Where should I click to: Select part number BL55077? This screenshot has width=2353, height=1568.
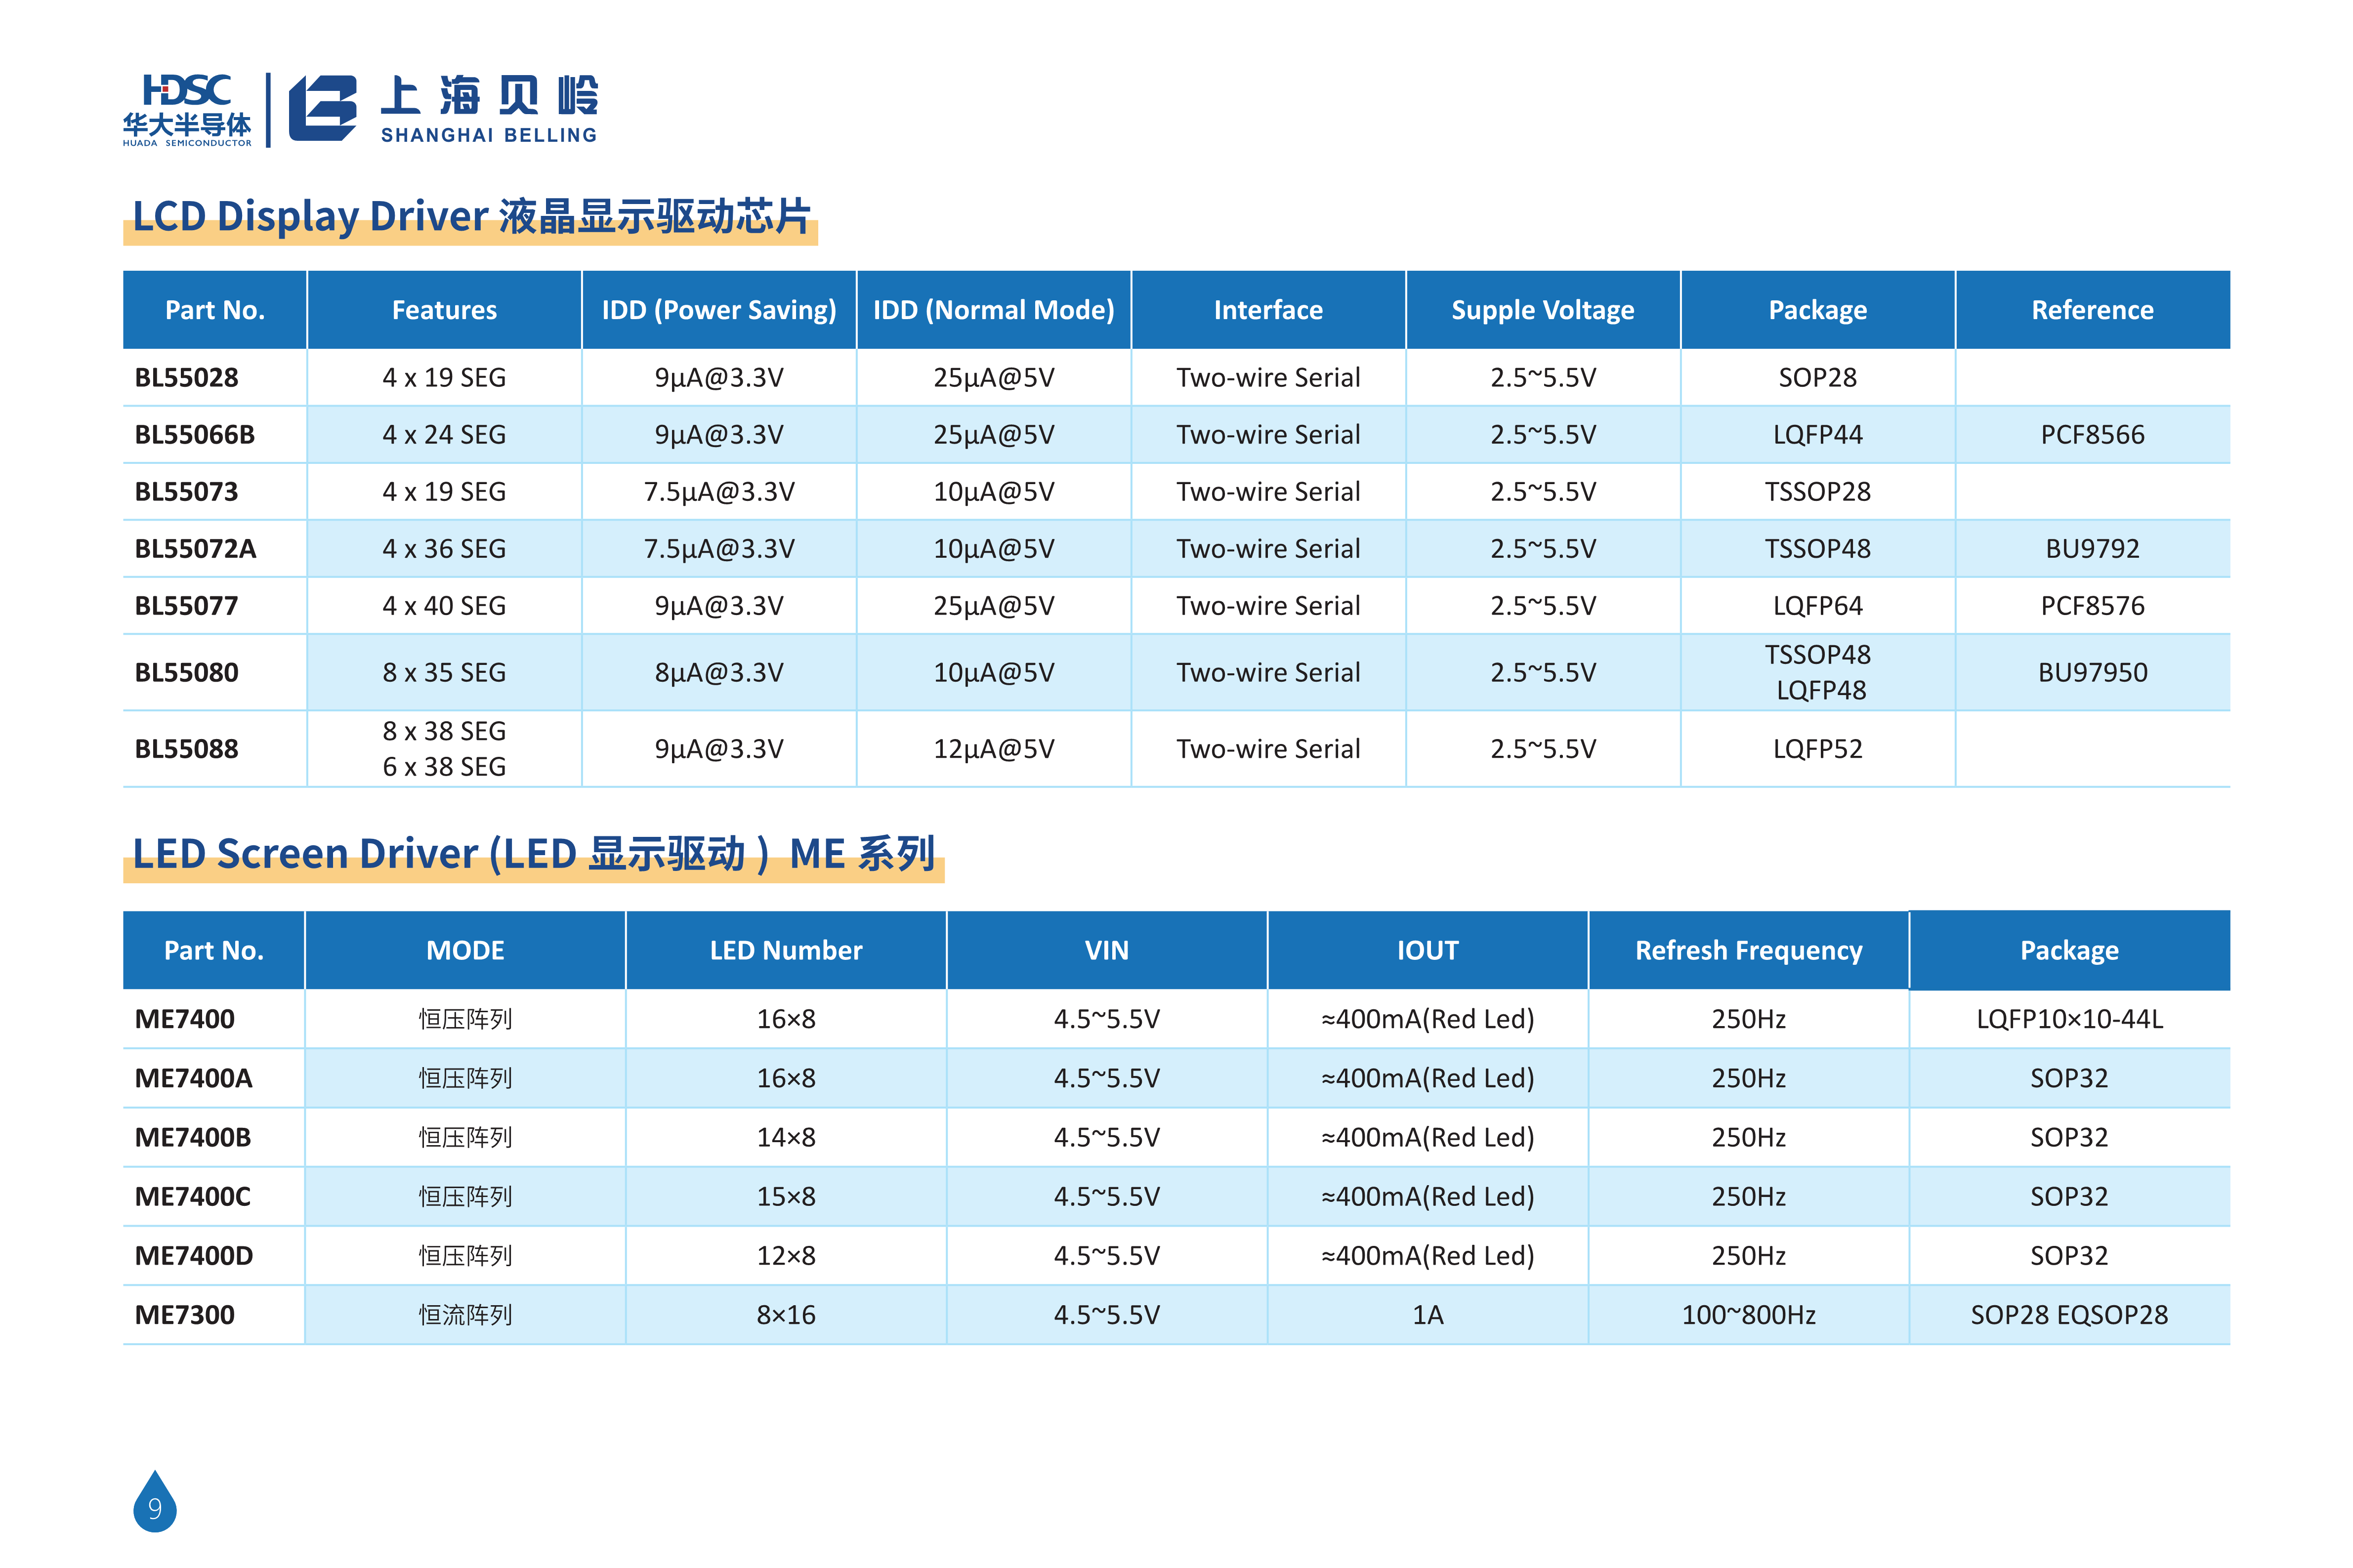[x=187, y=606]
